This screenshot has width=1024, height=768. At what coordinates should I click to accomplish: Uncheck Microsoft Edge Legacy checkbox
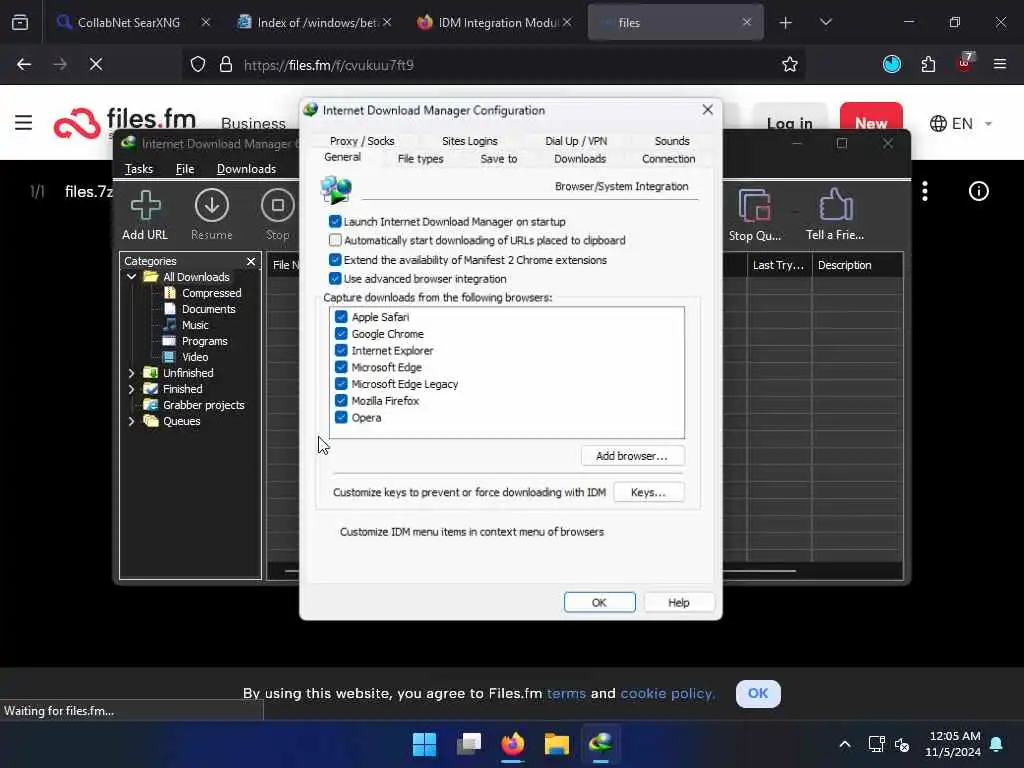(341, 384)
